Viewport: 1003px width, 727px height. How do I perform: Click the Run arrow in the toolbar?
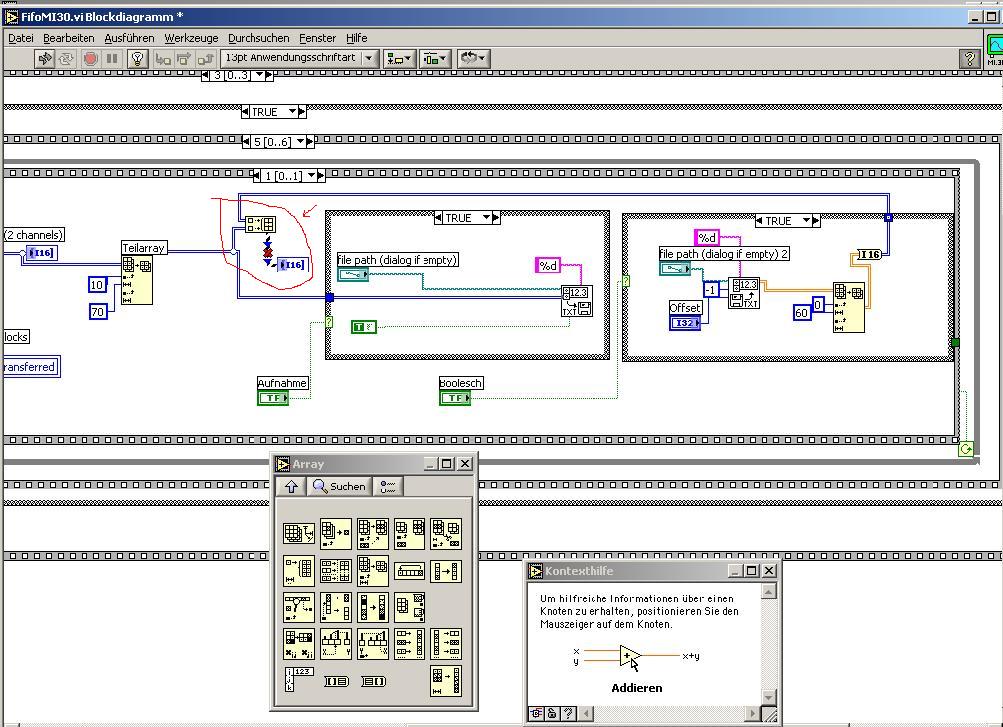click(x=44, y=59)
